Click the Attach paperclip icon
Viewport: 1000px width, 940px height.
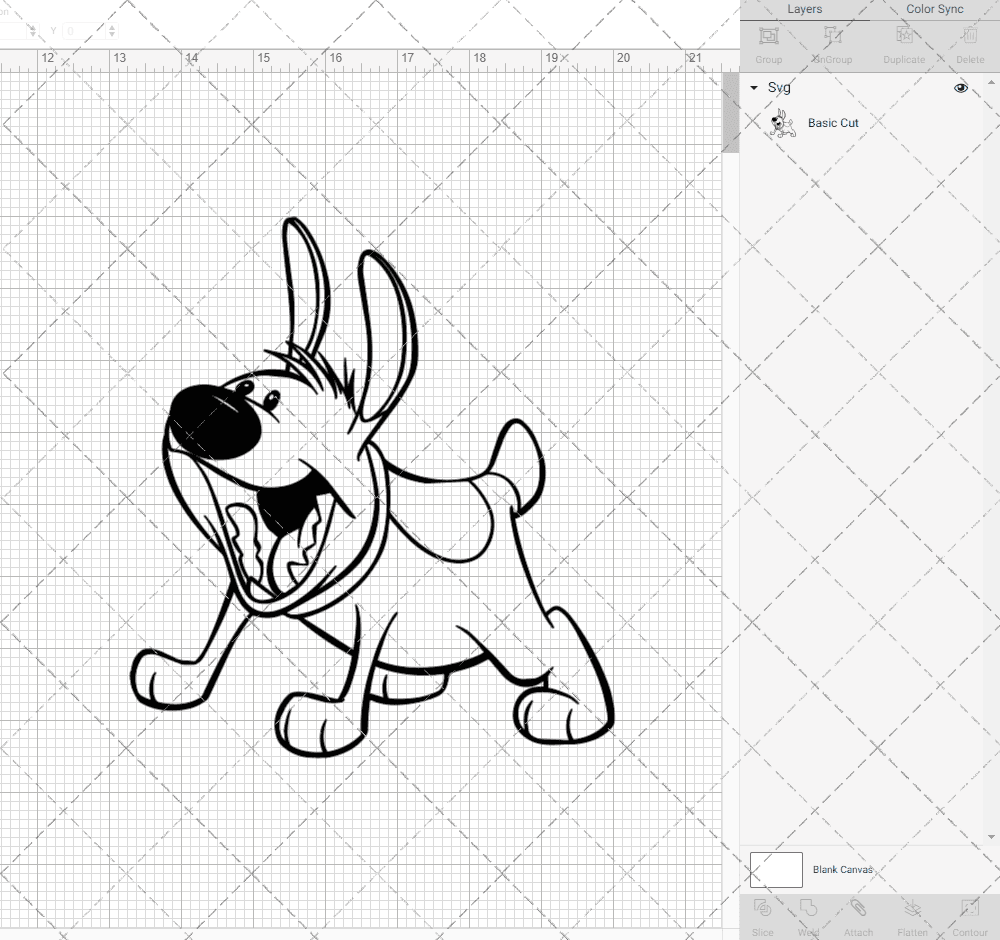coord(858,909)
